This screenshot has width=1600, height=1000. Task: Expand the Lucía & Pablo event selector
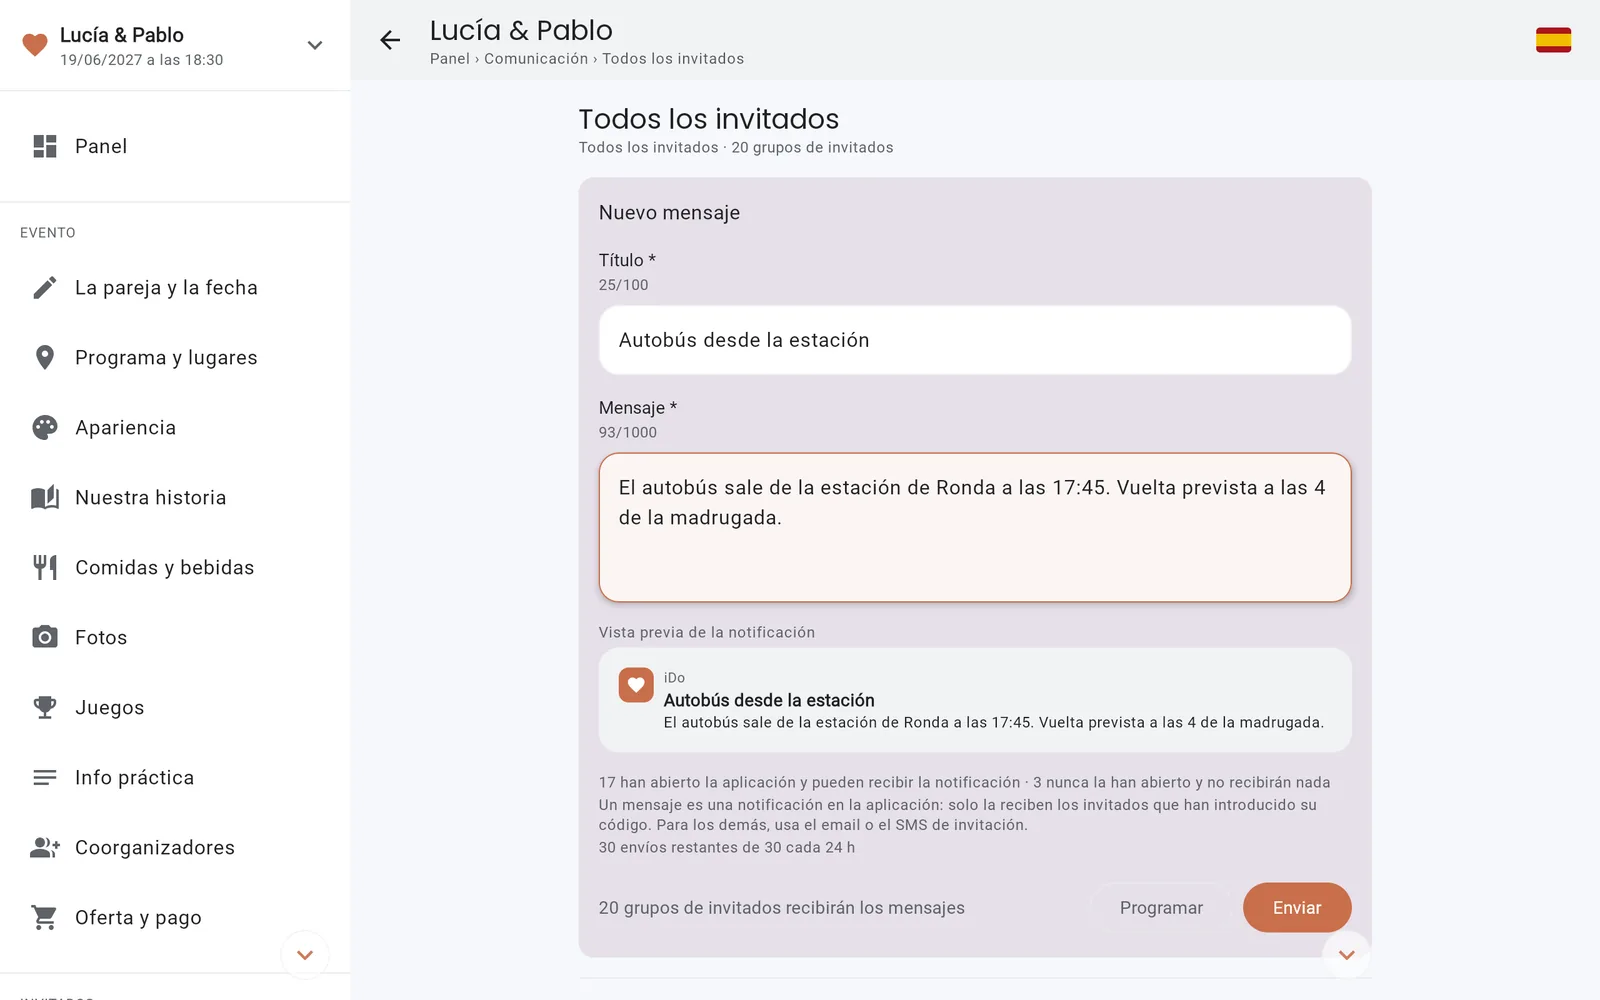click(x=315, y=45)
